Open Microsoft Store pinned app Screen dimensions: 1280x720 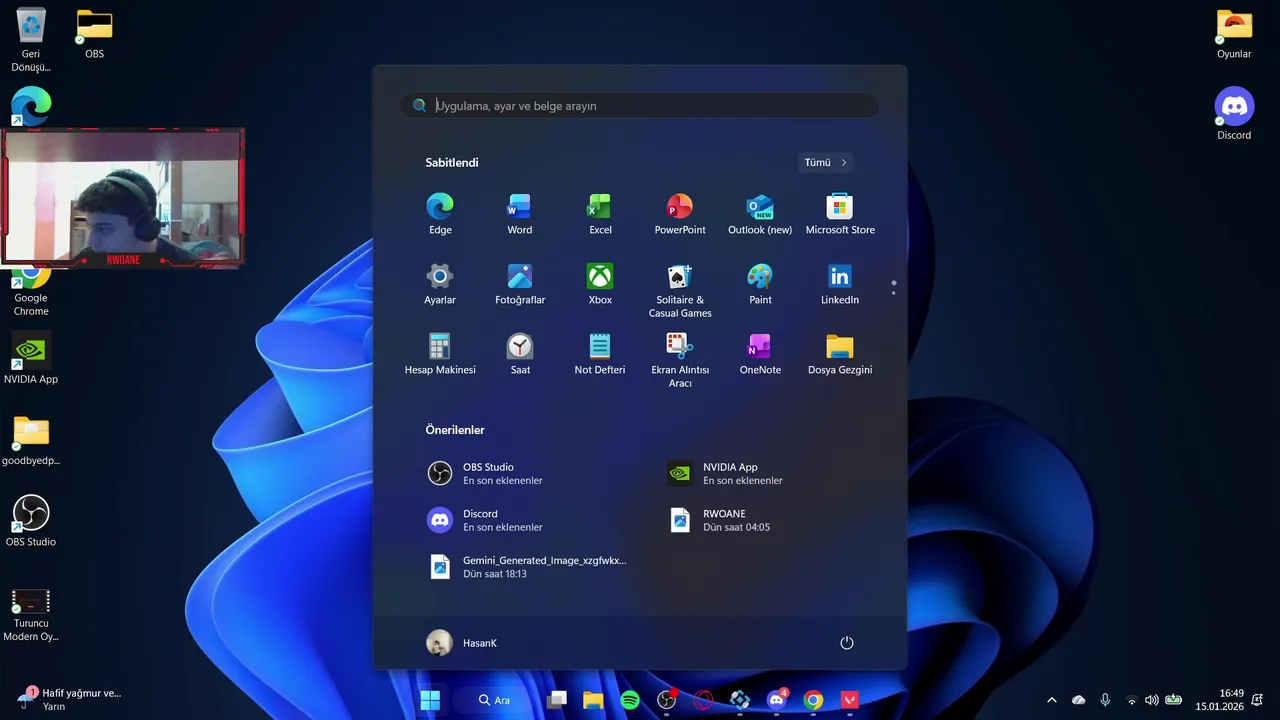click(840, 215)
